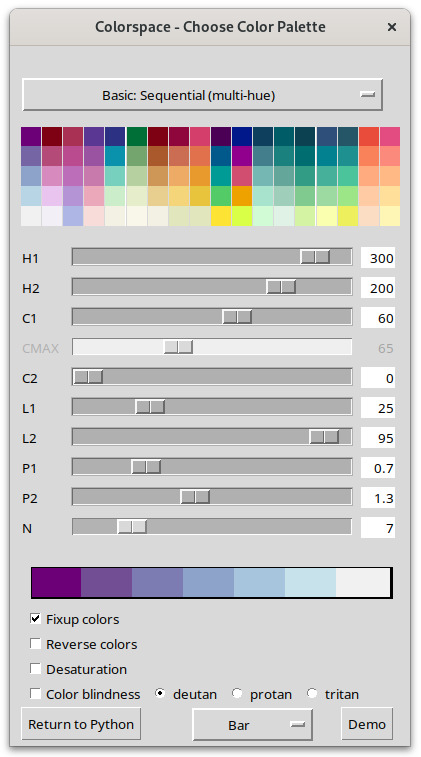Click the C2 value field showing 0

(x=378, y=378)
